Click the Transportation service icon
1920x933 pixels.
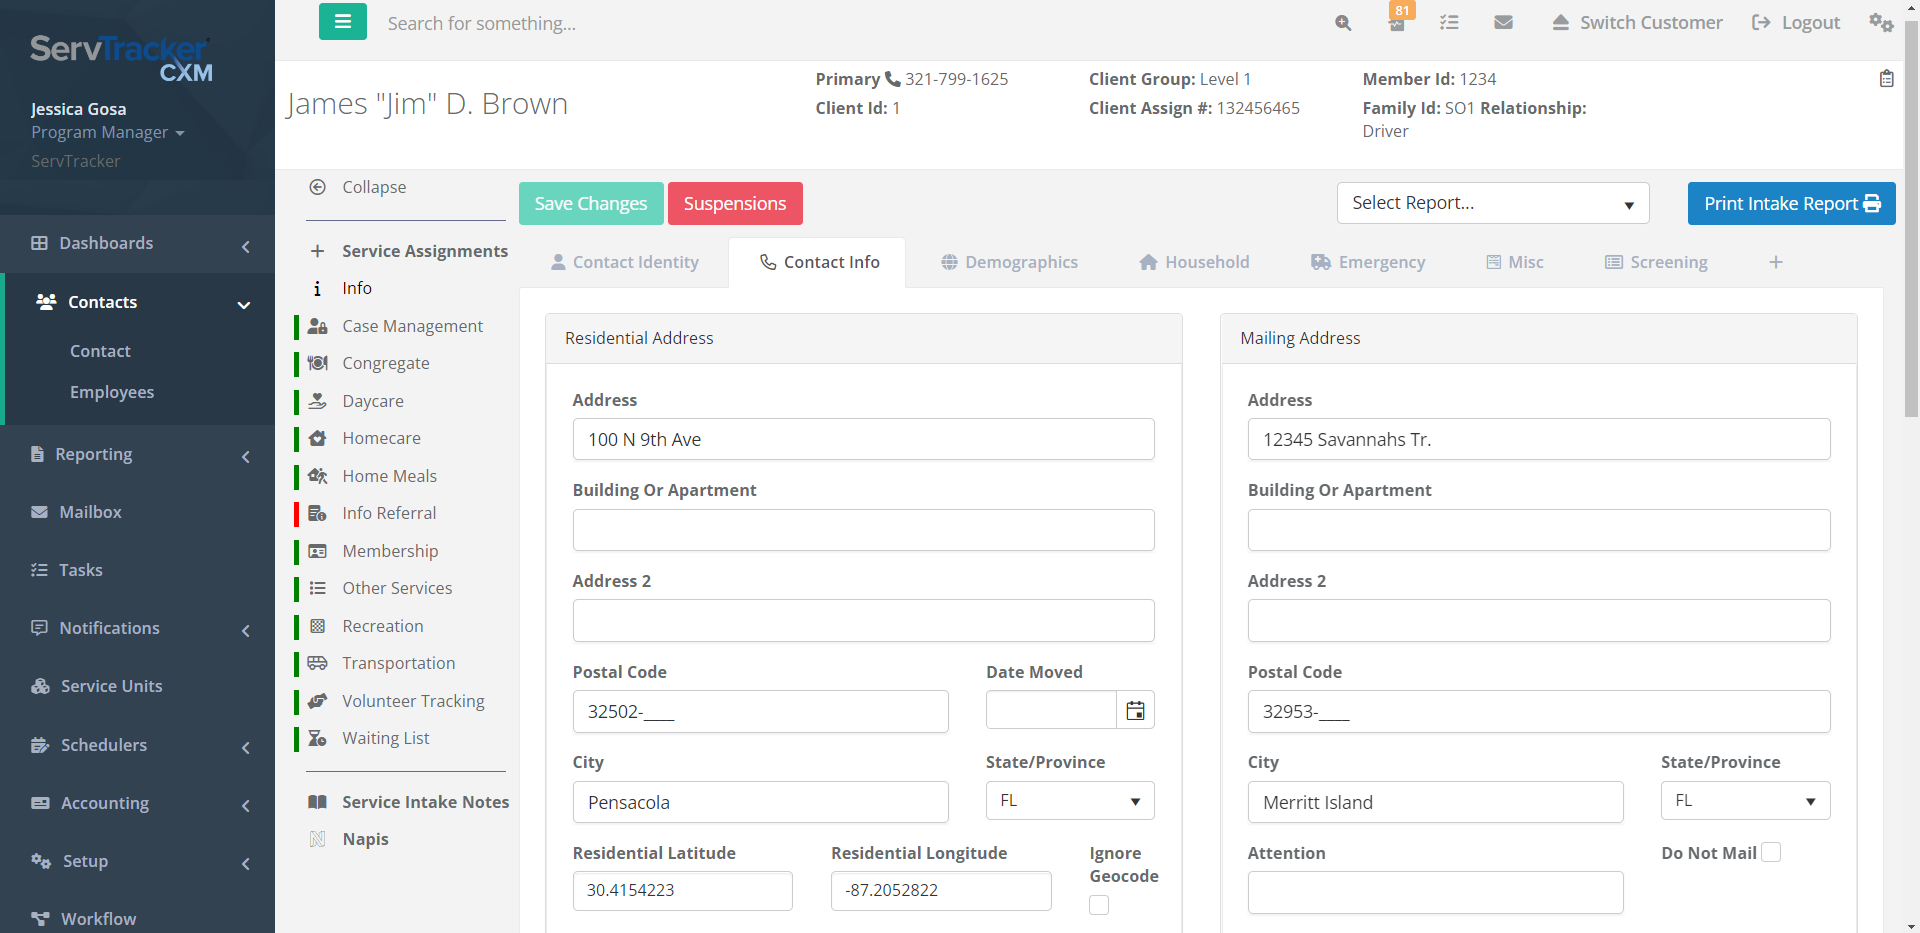318,663
